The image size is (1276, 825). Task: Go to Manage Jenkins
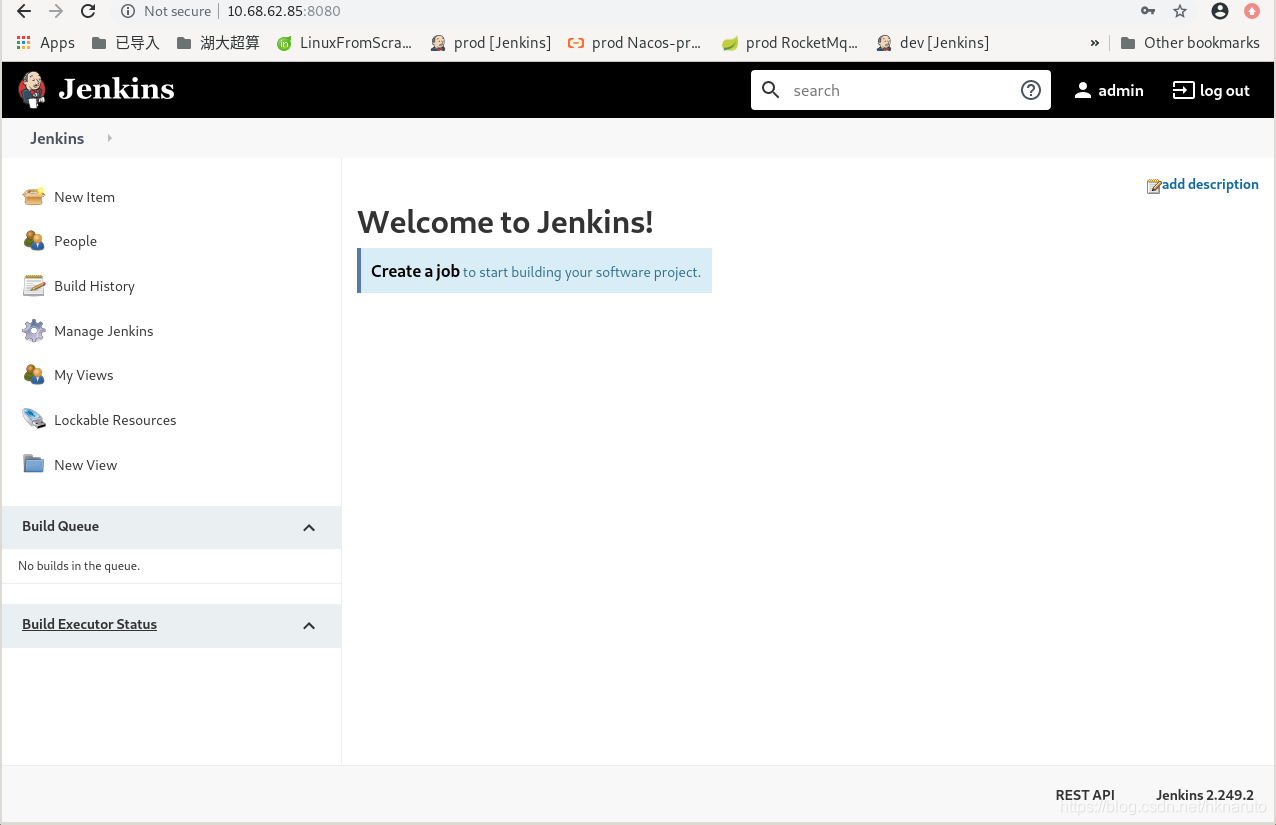point(104,331)
